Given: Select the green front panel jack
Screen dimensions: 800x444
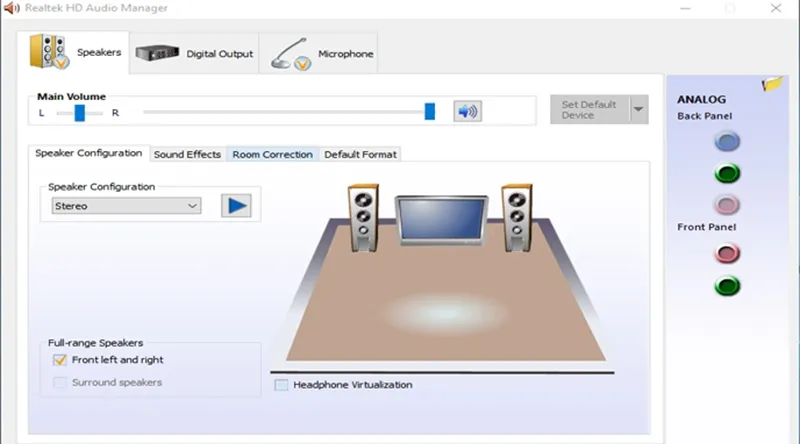Looking at the screenshot, I should coord(727,287).
